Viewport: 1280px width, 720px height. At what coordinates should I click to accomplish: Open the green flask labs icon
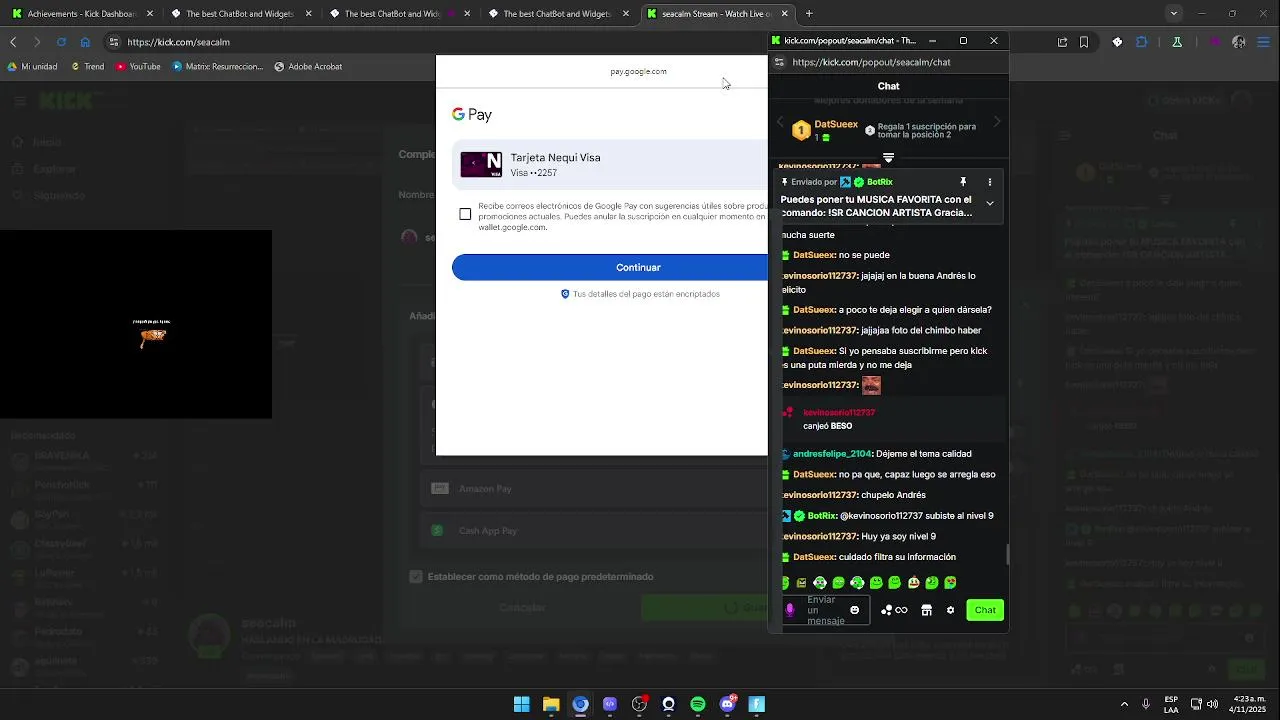(1177, 42)
